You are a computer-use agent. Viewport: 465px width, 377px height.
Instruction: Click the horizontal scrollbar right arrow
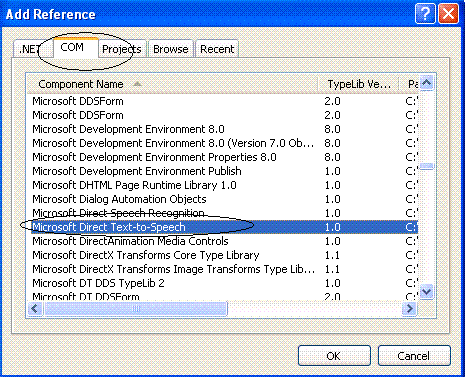pos(410,309)
